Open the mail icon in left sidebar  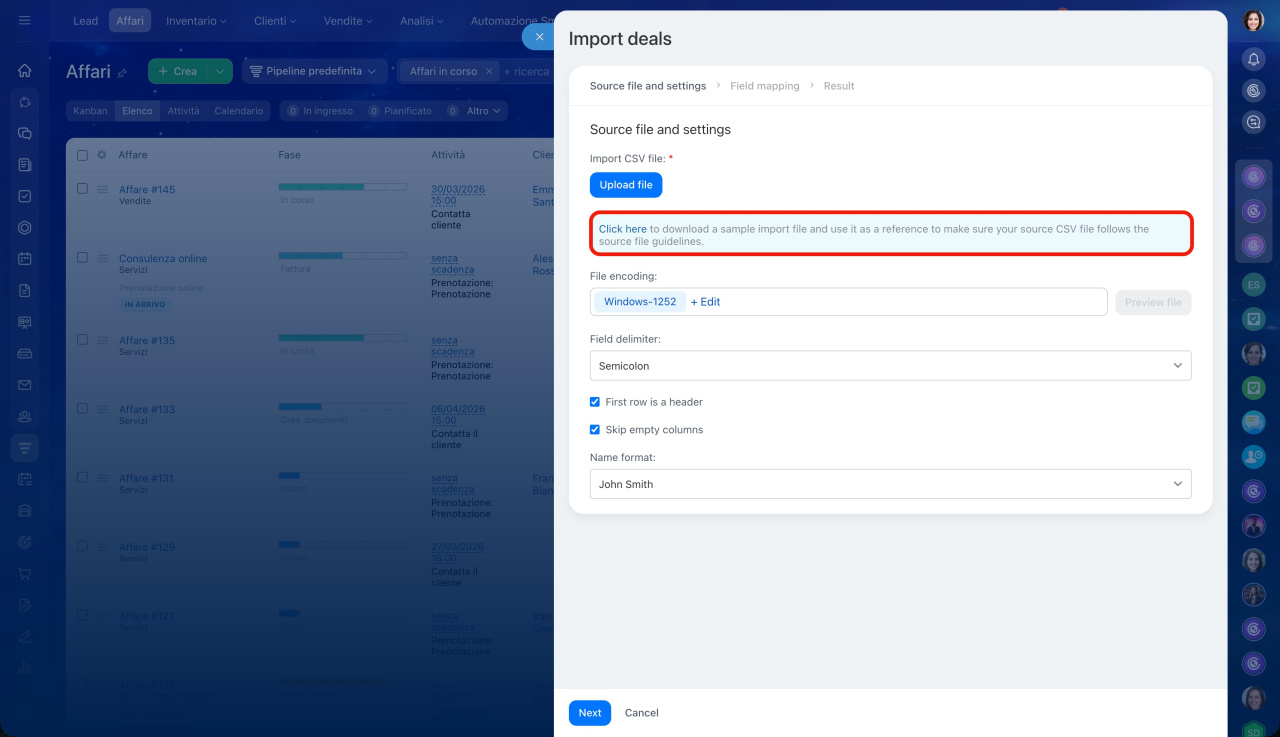(25, 385)
